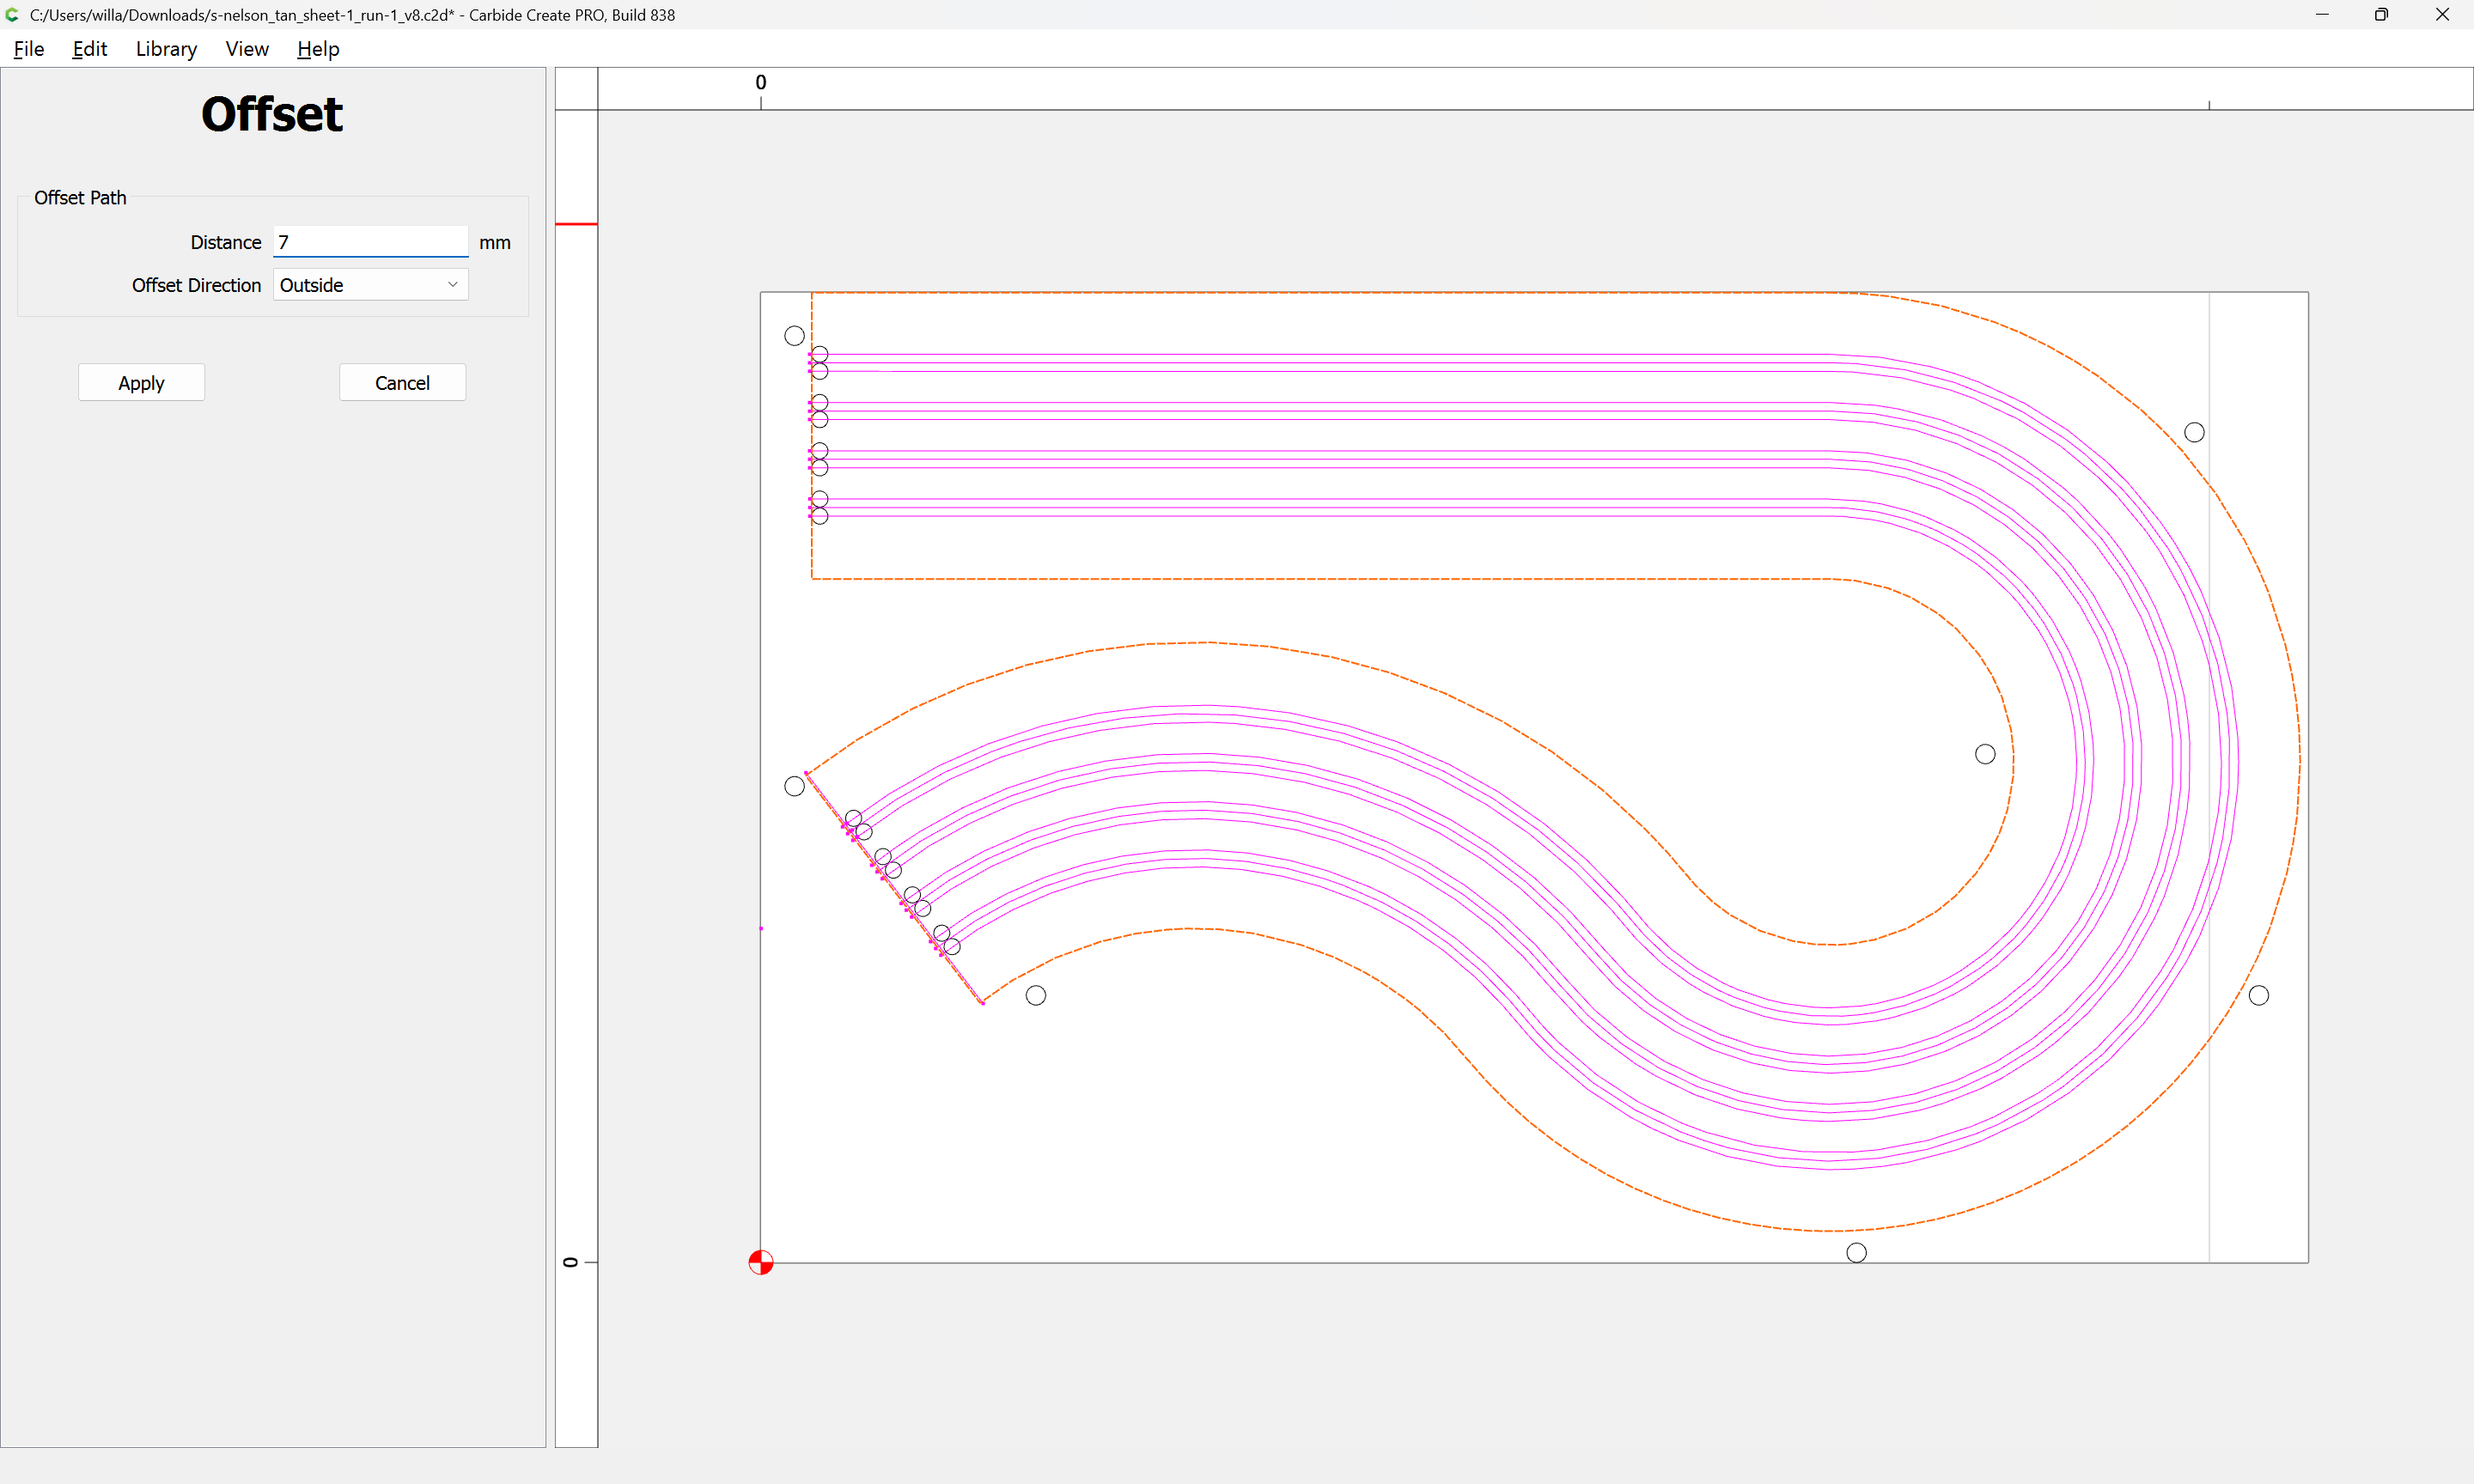Open the Library menu
Viewport: 2474px width, 1484px height.
pyautogui.click(x=166, y=49)
